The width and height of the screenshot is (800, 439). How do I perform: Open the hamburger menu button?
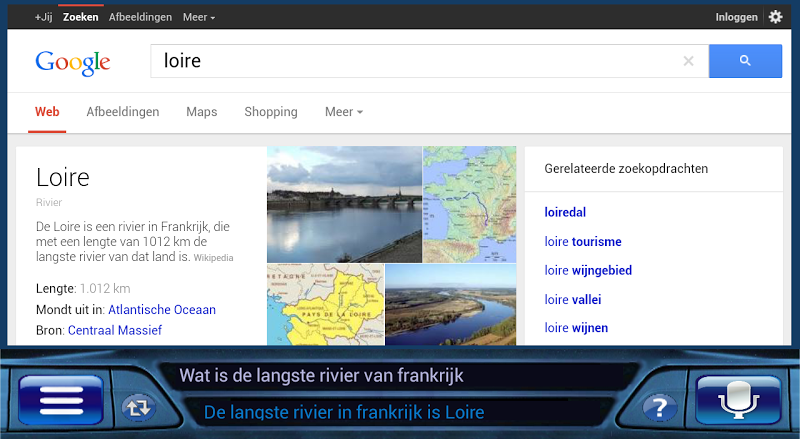(x=61, y=400)
